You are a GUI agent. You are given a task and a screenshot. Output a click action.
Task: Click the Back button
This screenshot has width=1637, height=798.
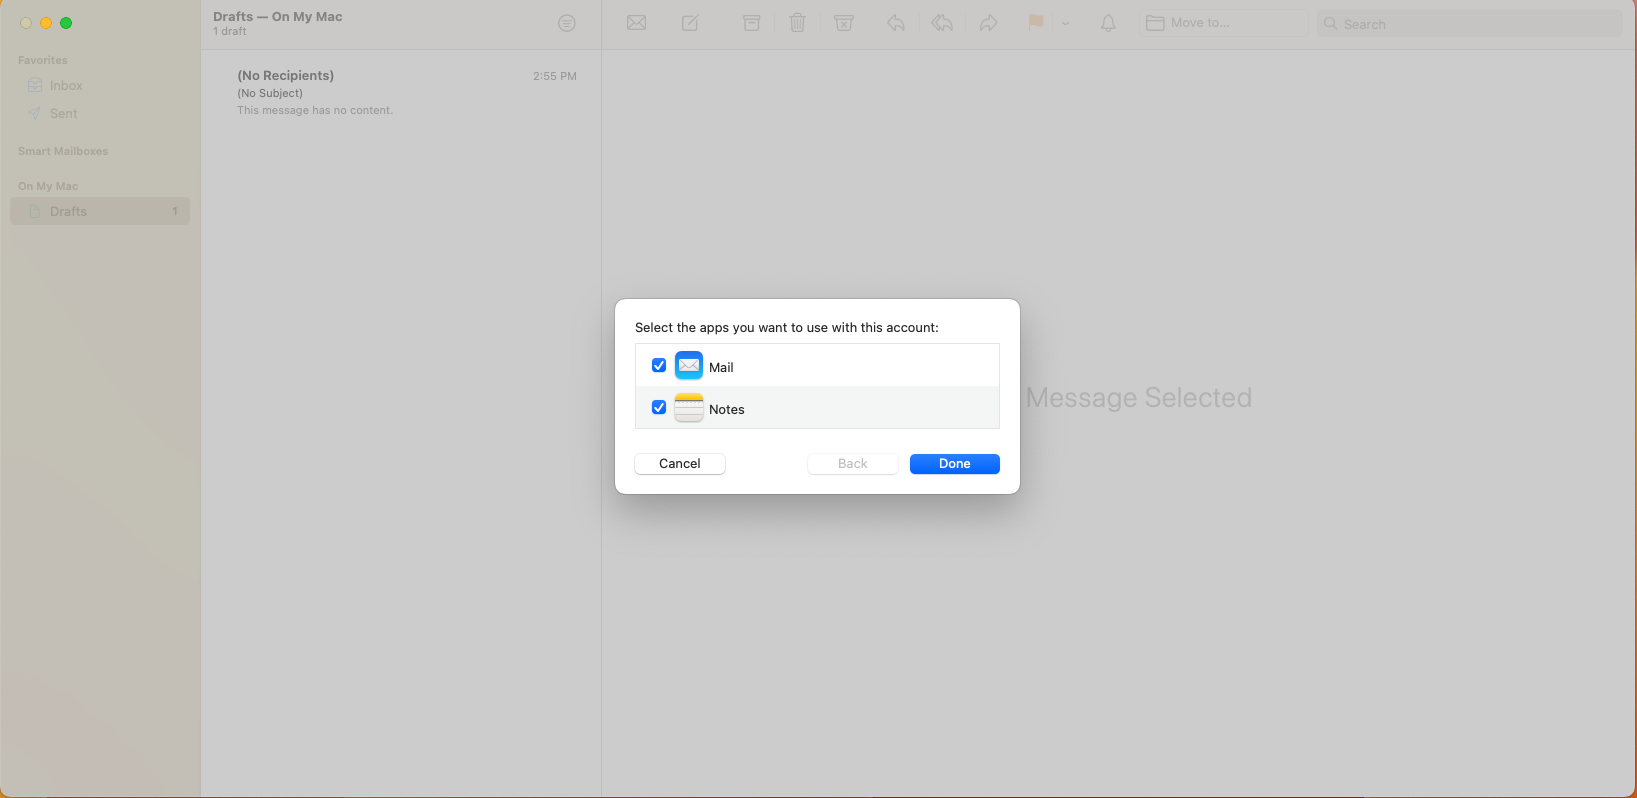coord(853,464)
